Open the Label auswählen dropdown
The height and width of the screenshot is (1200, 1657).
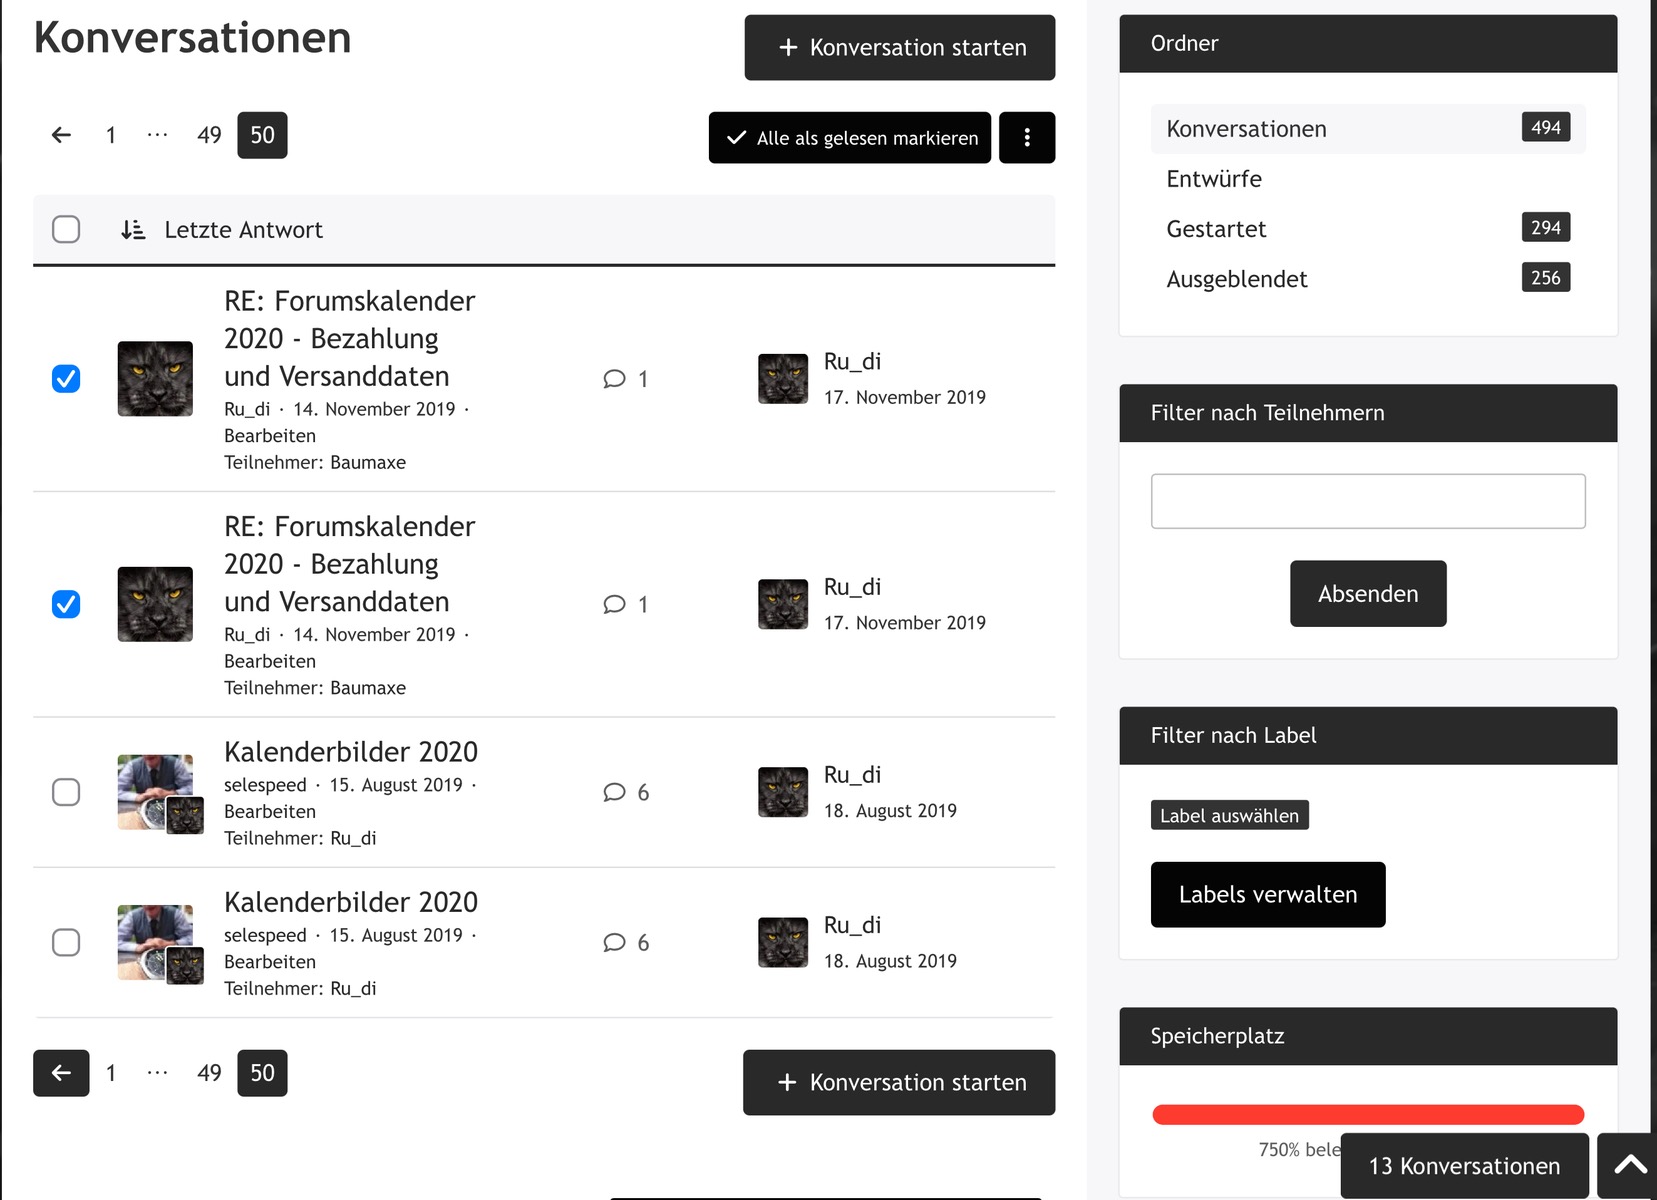[1229, 816]
